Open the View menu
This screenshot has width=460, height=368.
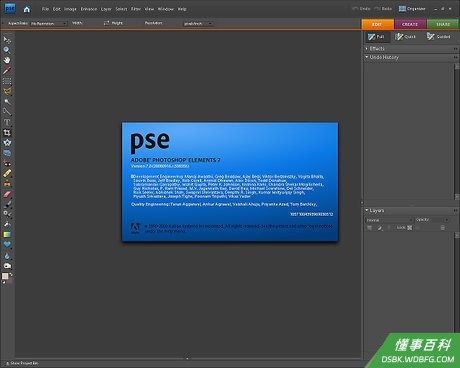pos(149,9)
